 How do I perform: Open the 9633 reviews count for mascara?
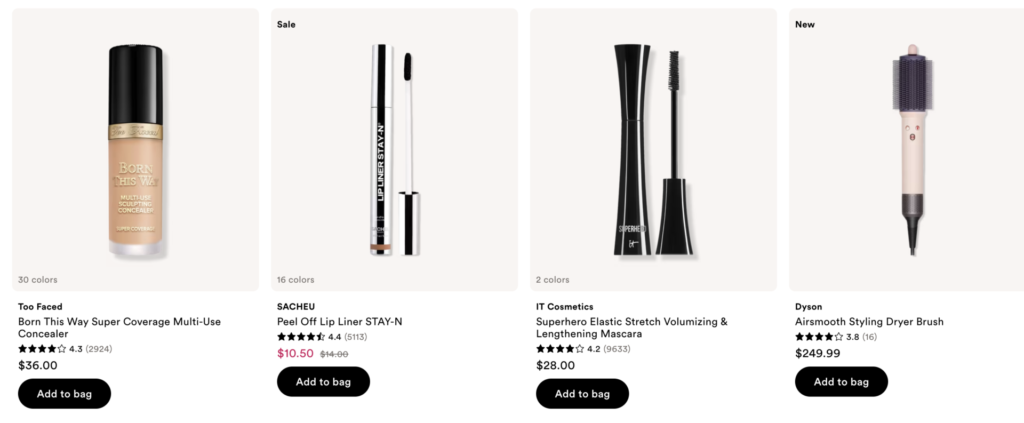click(x=617, y=349)
